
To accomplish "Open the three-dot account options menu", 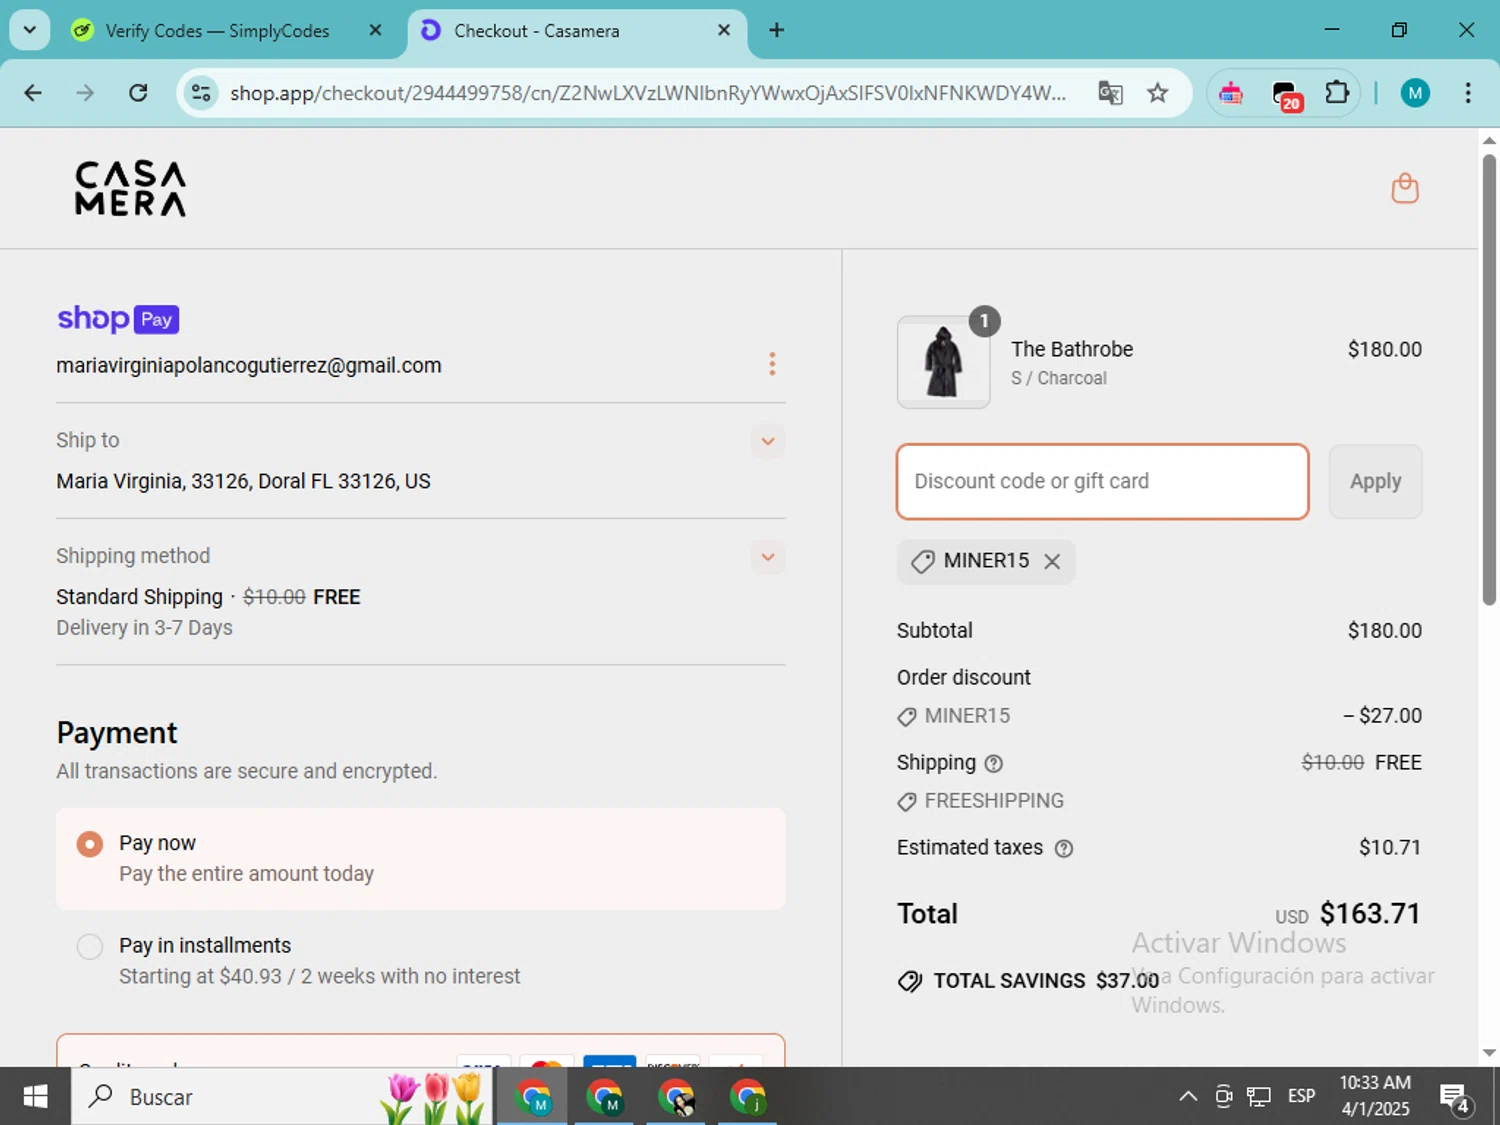I will pos(772,364).
